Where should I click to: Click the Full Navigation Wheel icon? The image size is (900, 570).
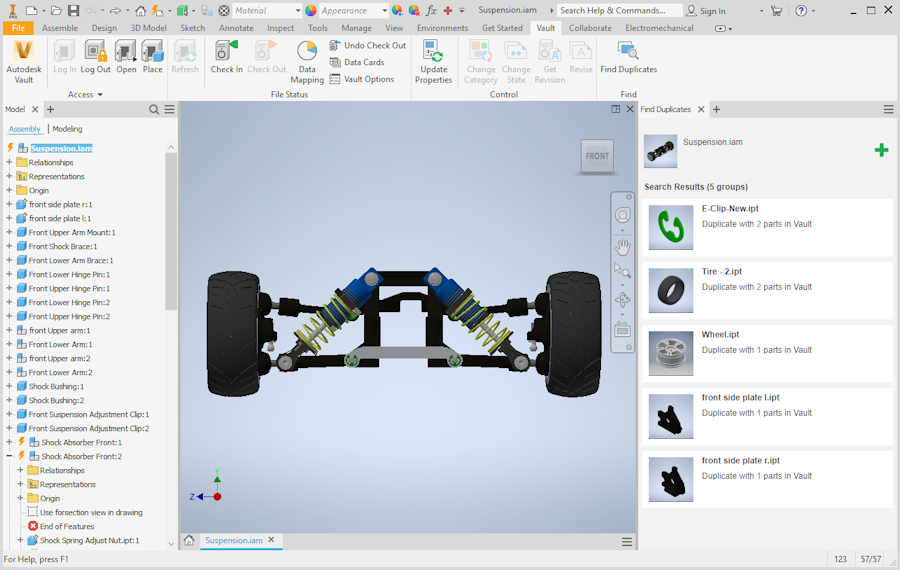pos(623,215)
